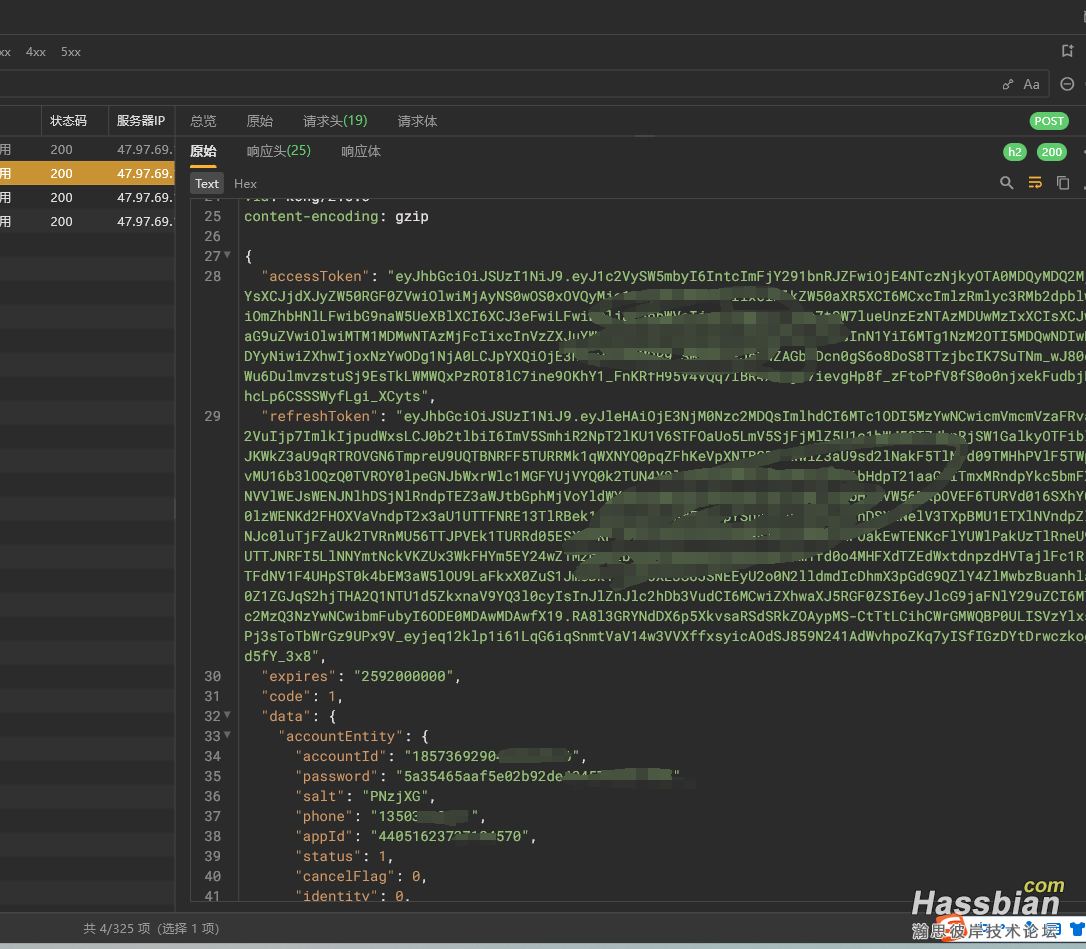Select the highlighted orange request row
This screenshot has height=949, width=1086.
pos(87,173)
